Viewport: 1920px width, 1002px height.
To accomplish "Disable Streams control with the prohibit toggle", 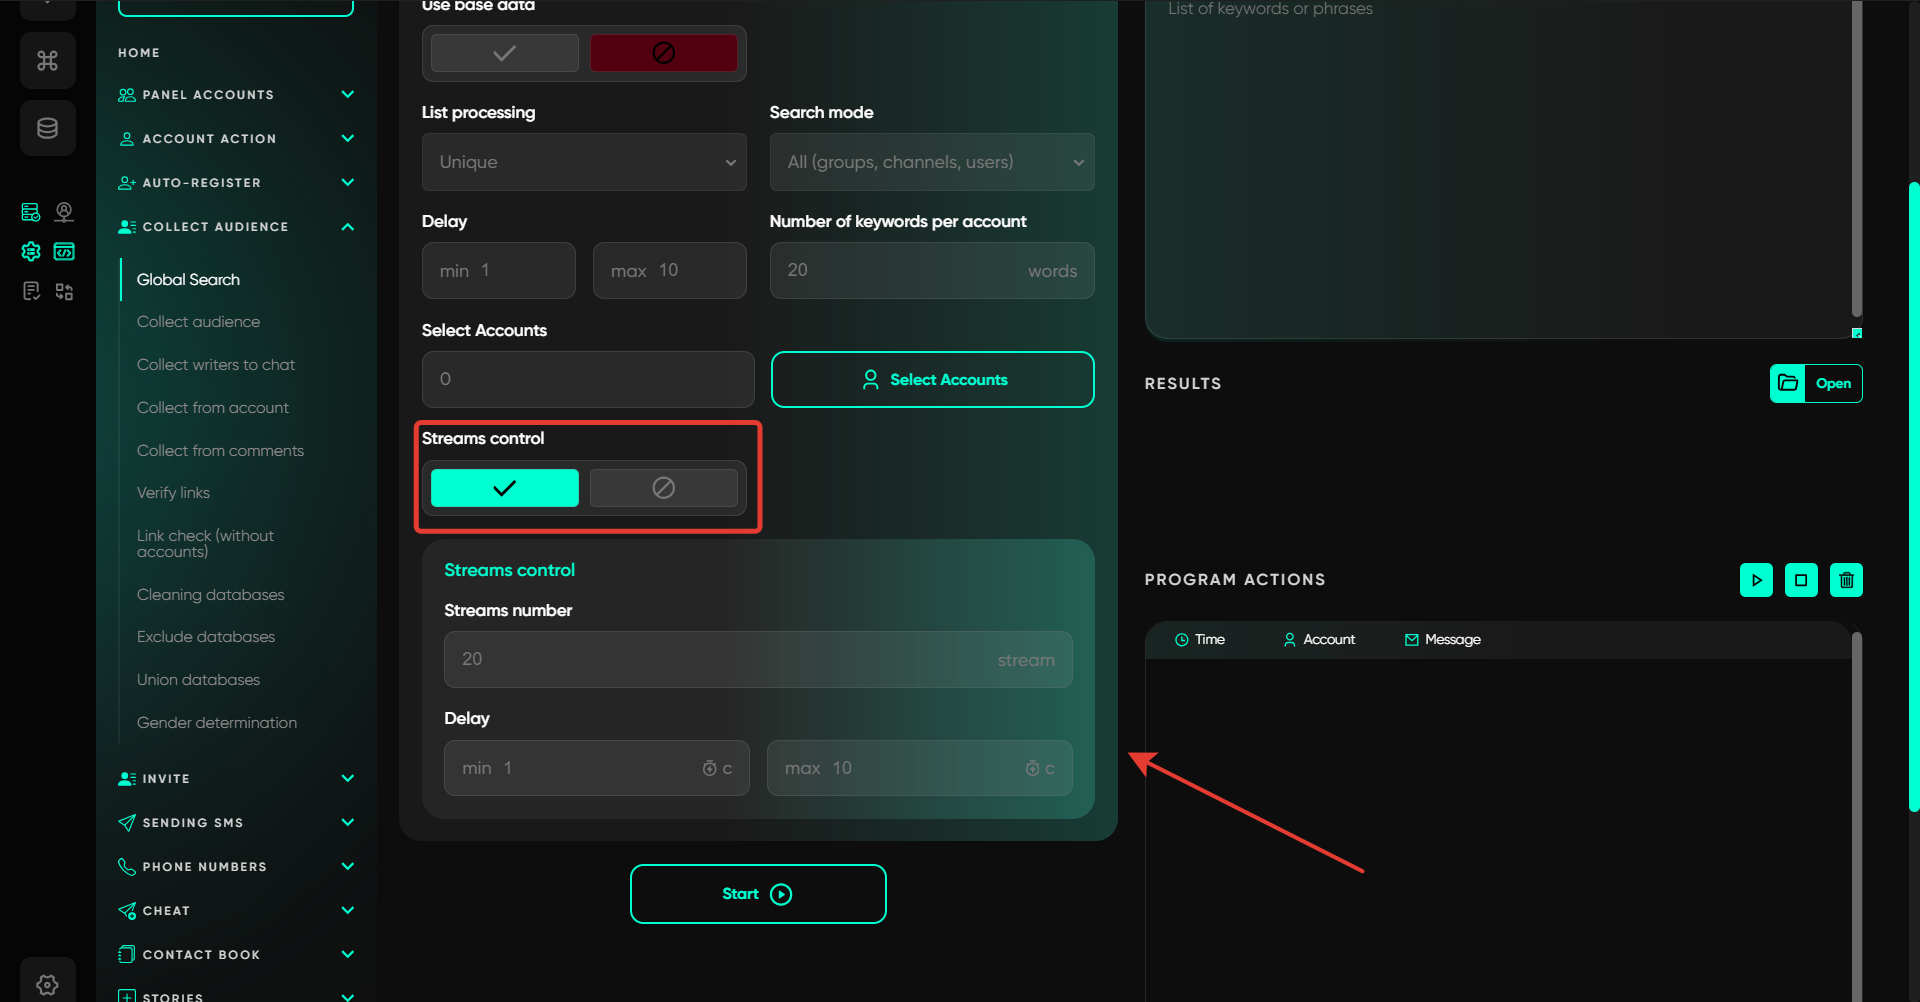I will coord(663,488).
